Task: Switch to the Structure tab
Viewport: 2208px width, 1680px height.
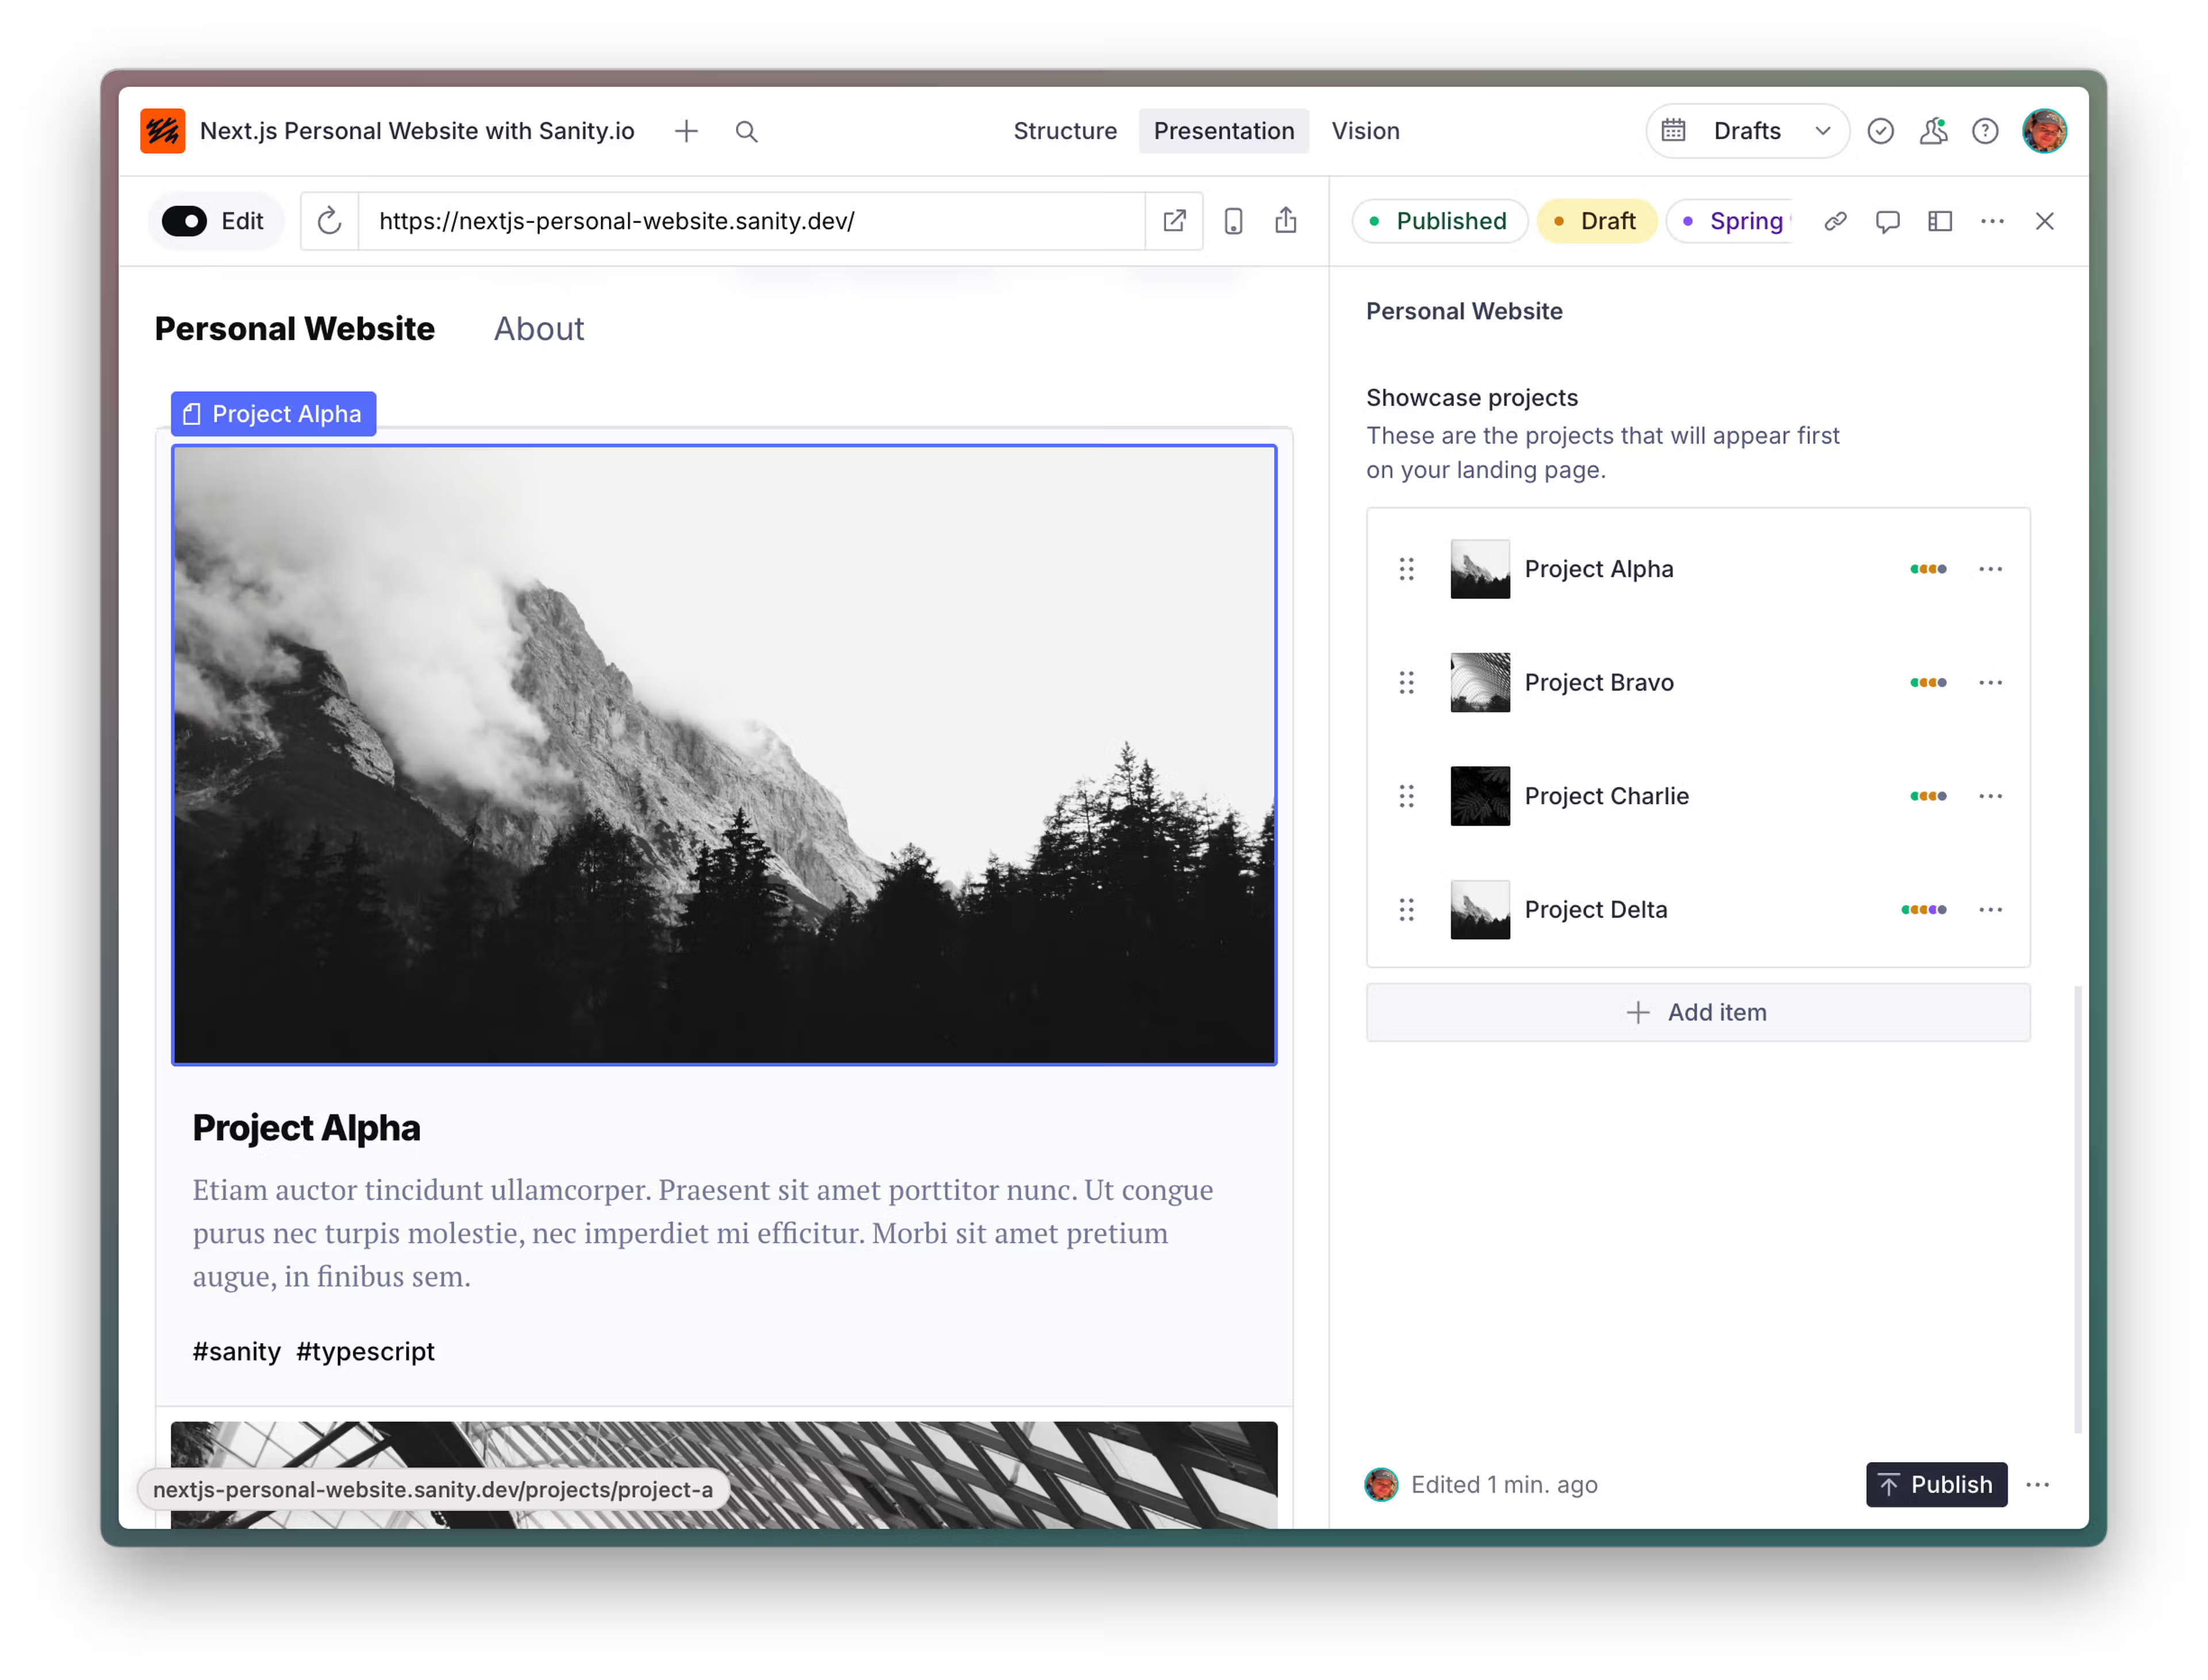Action: pos(1064,131)
